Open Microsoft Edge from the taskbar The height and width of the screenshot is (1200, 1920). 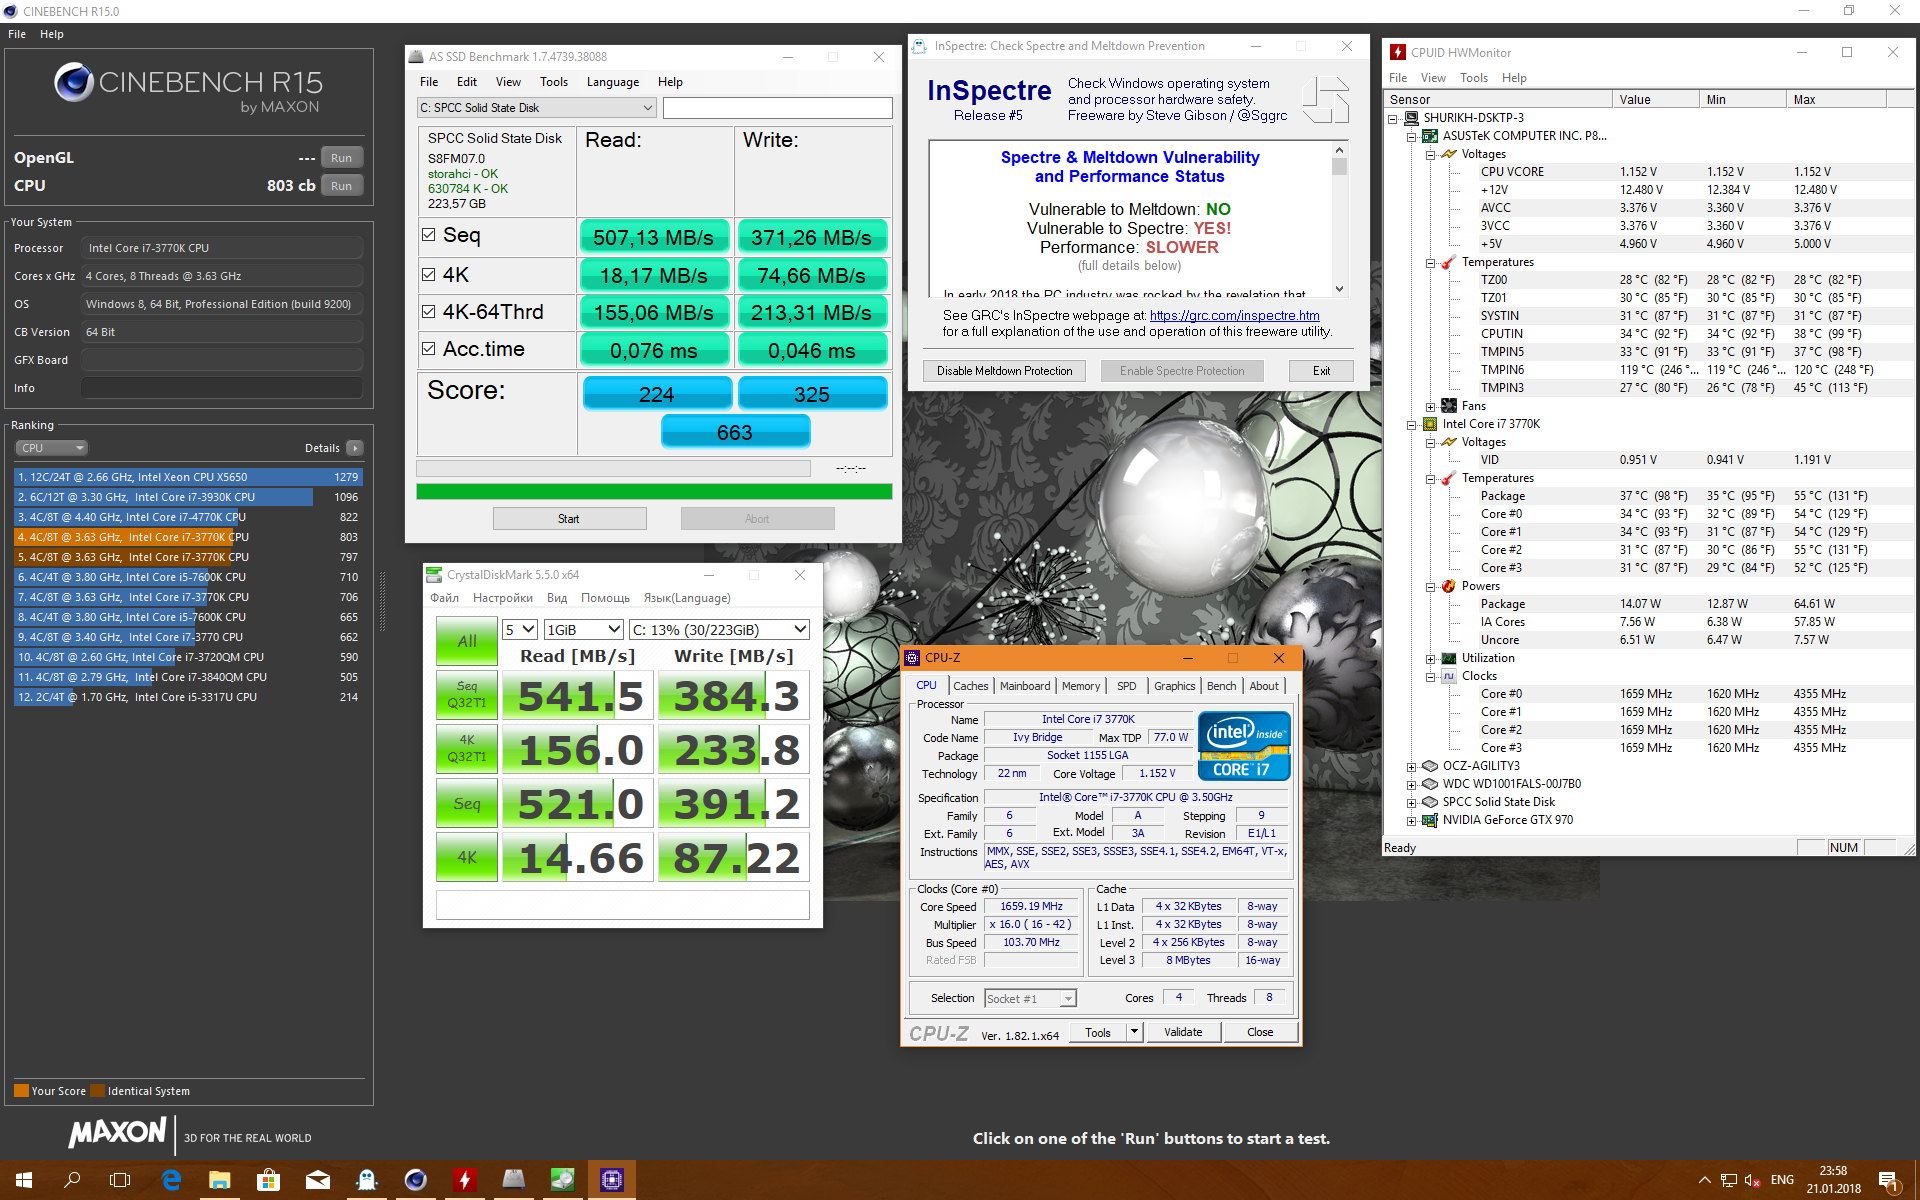click(171, 1180)
